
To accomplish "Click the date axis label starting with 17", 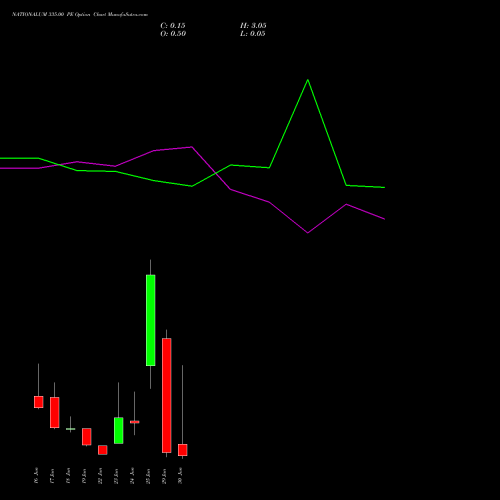I will click(x=52, y=476).
